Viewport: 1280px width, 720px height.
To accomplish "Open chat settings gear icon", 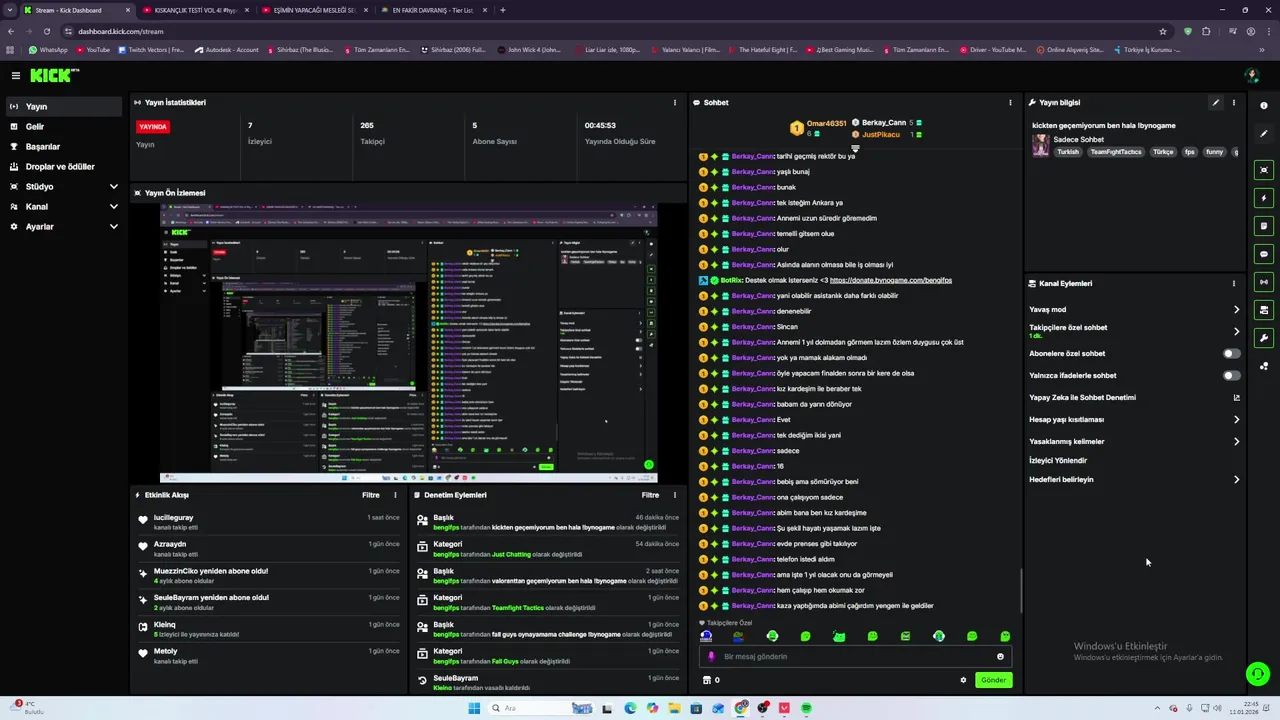I will coord(964,680).
